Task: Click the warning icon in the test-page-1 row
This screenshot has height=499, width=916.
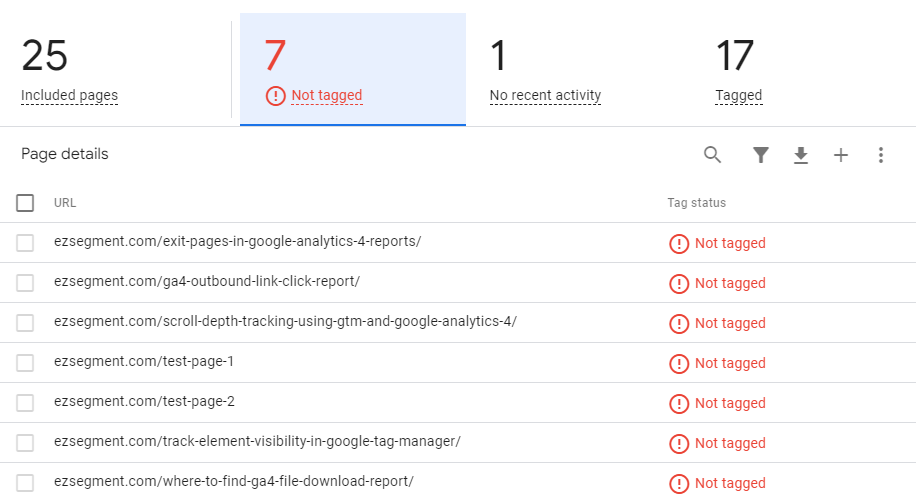Action: pyautogui.click(x=679, y=363)
